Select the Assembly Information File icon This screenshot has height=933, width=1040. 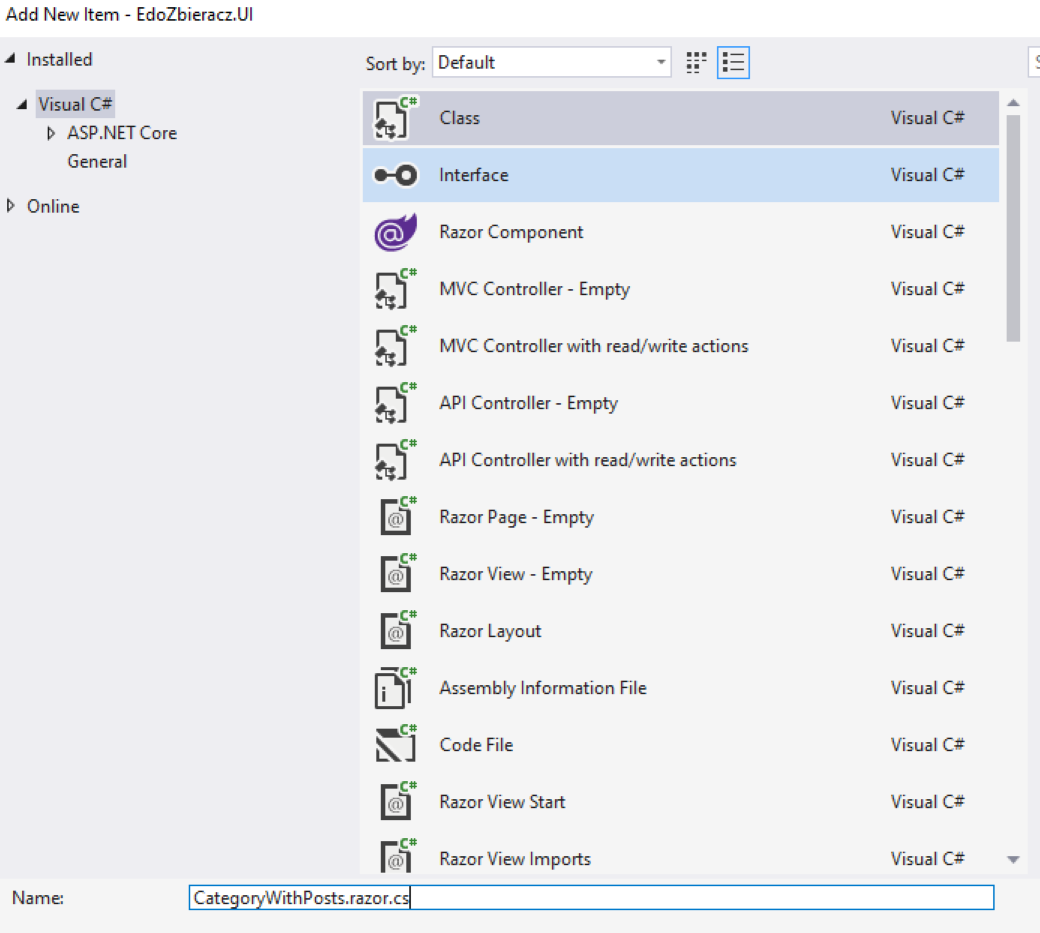coord(396,688)
